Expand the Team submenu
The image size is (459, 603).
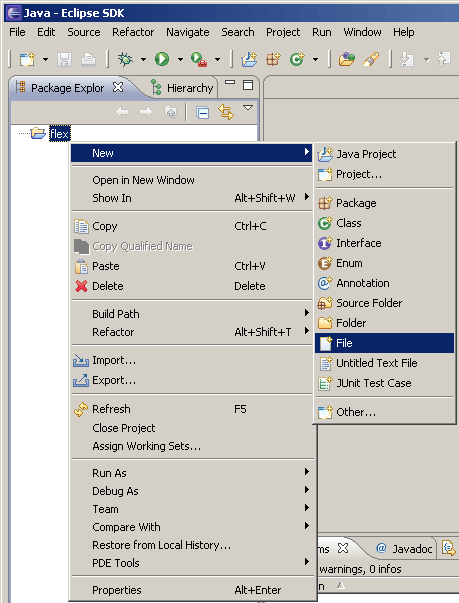click(192, 509)
